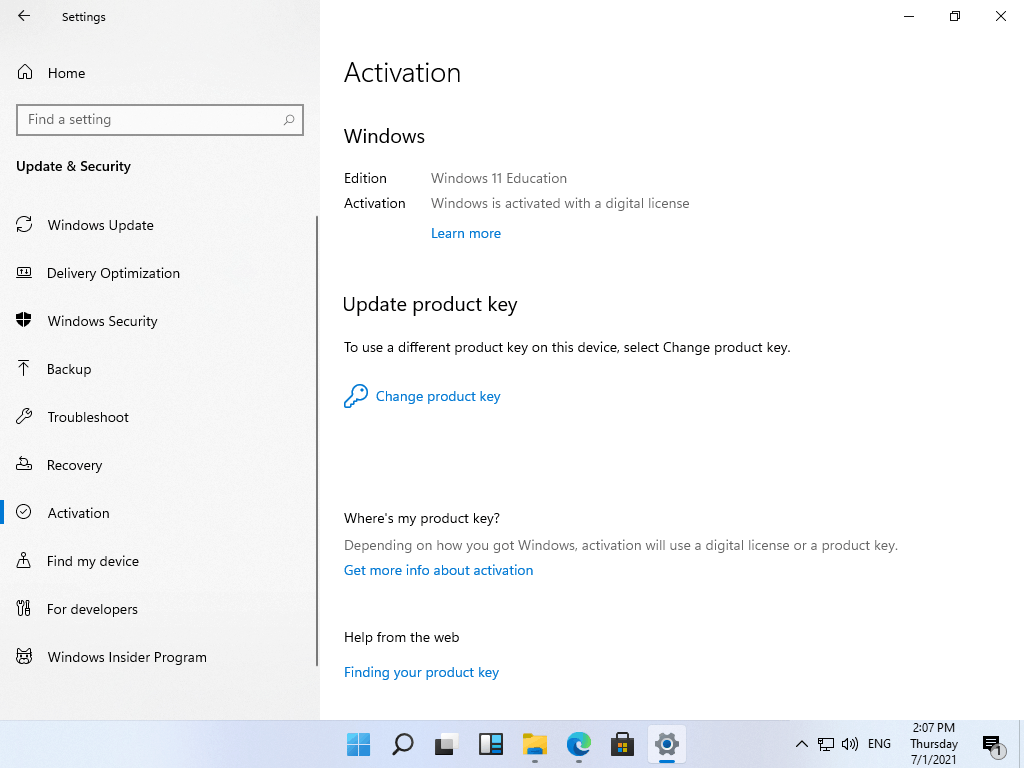The width and height of the screenshot is (1024, 768).
Task: Go to Settings Home via the house icon
Action: click(x=24, y=72)
